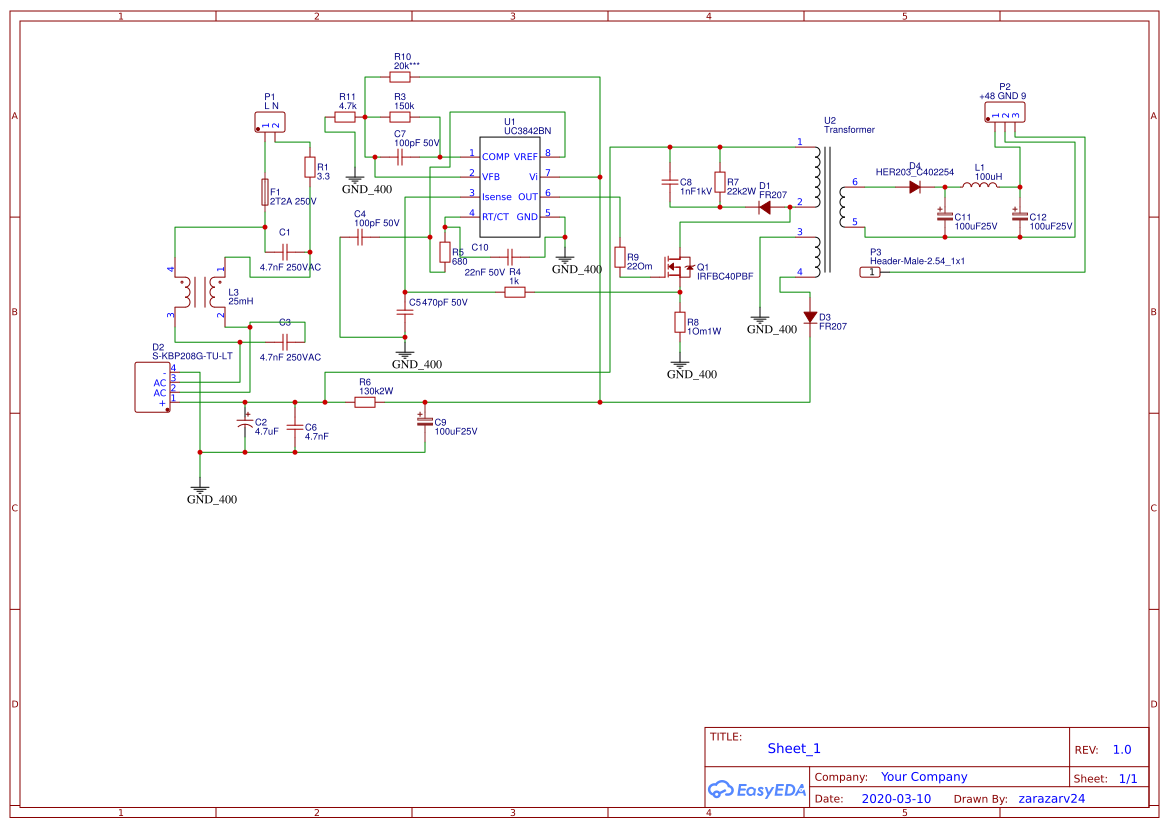The width and height of the screenshot is (1169, 828).
Task: Select the P1 L N connector symbol
Action: [270, 120]
